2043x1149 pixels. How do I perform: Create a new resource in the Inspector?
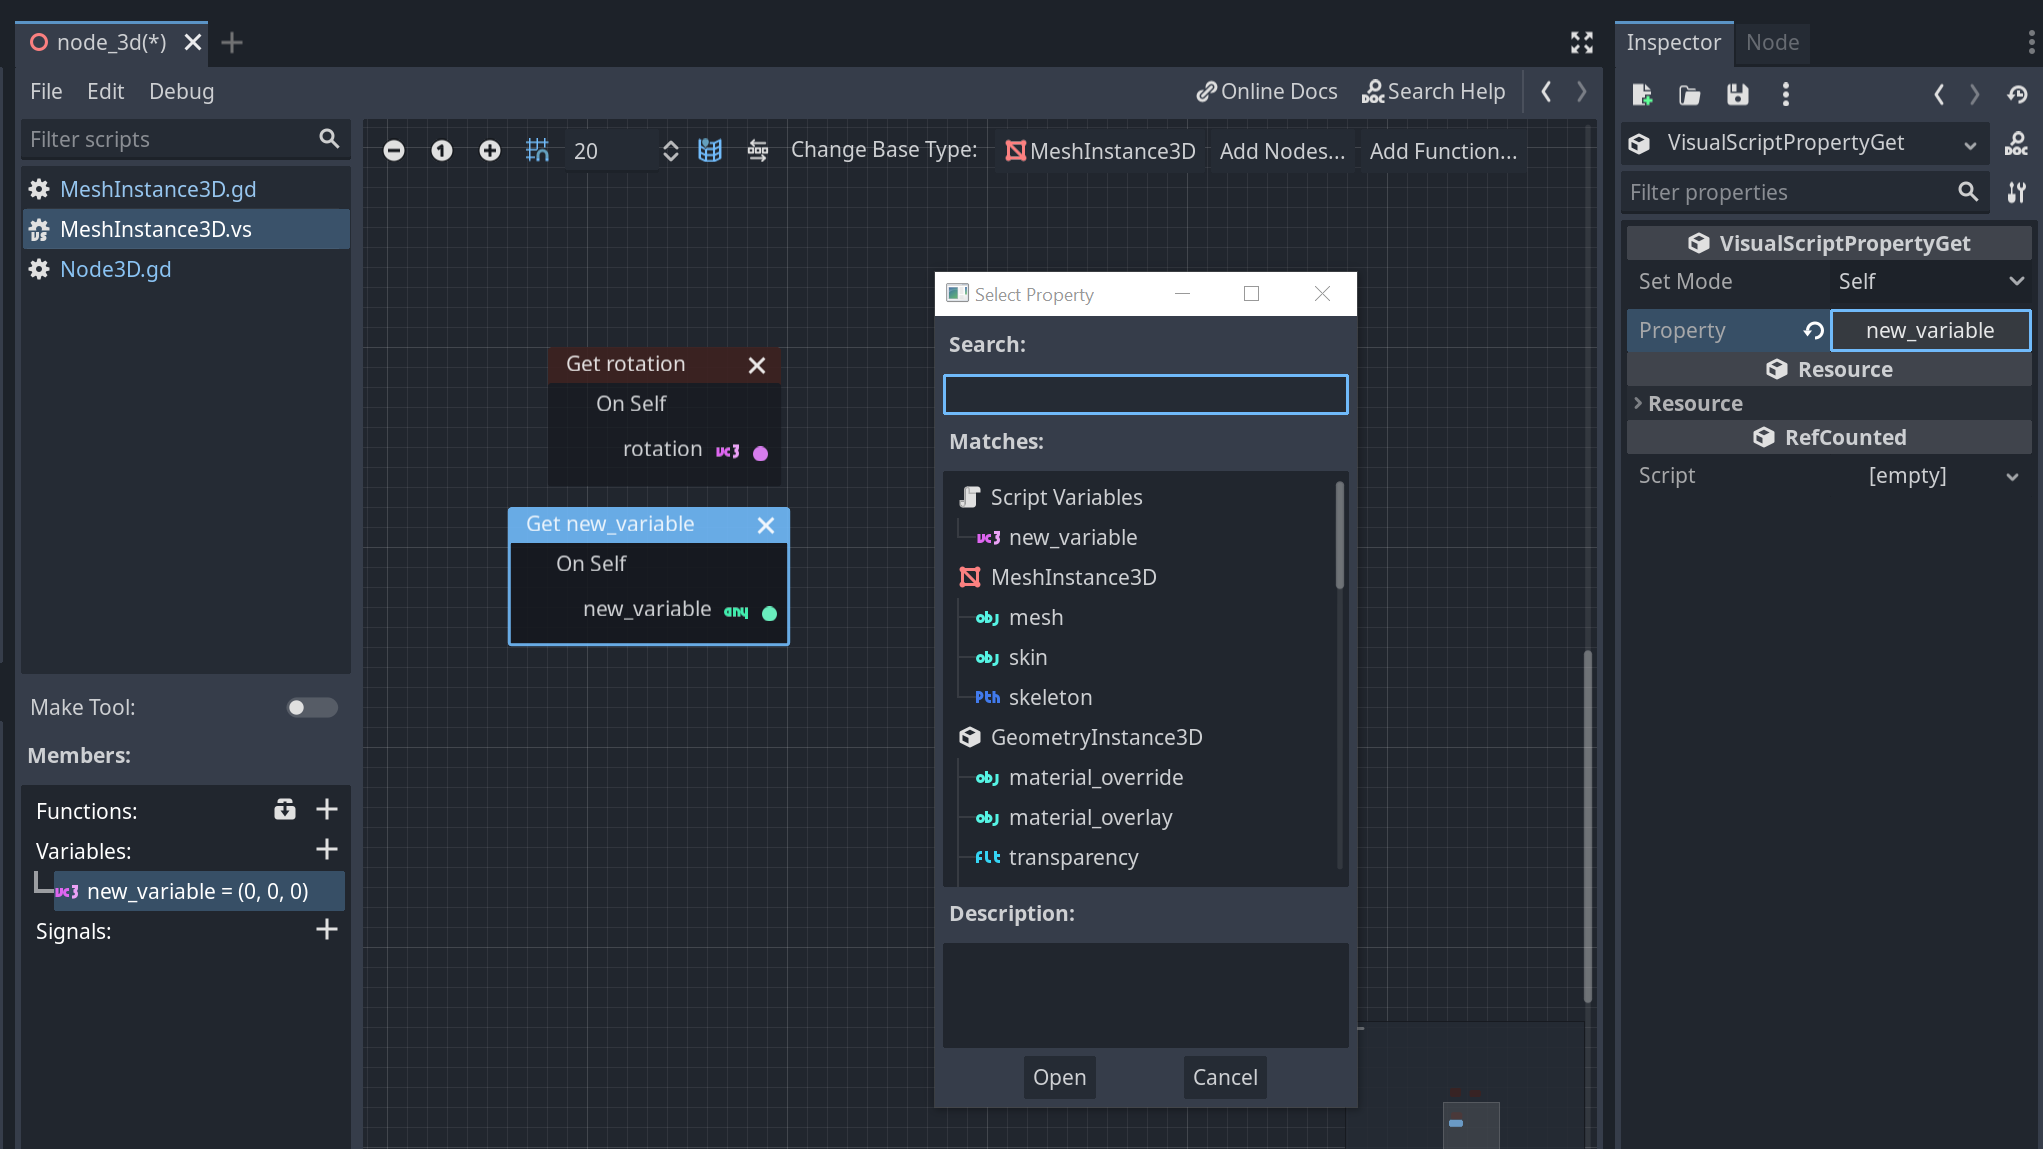pyautogui.click(x=1641, y=94)
